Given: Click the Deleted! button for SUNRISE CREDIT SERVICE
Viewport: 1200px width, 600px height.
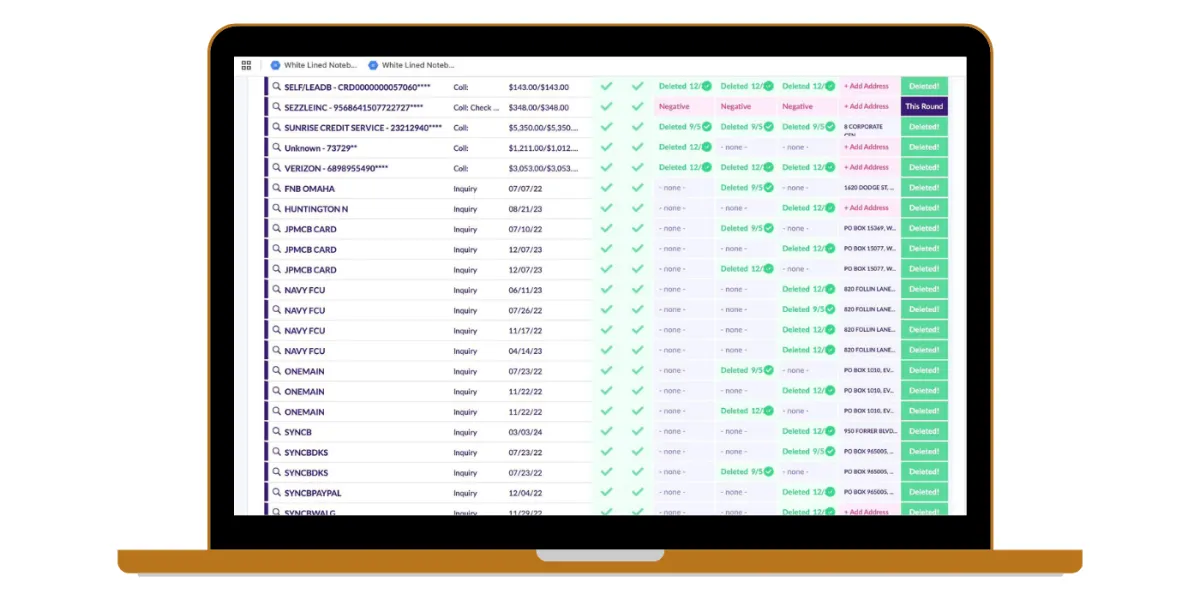Looking at the screenshot, I should click(x=924, y=127).
